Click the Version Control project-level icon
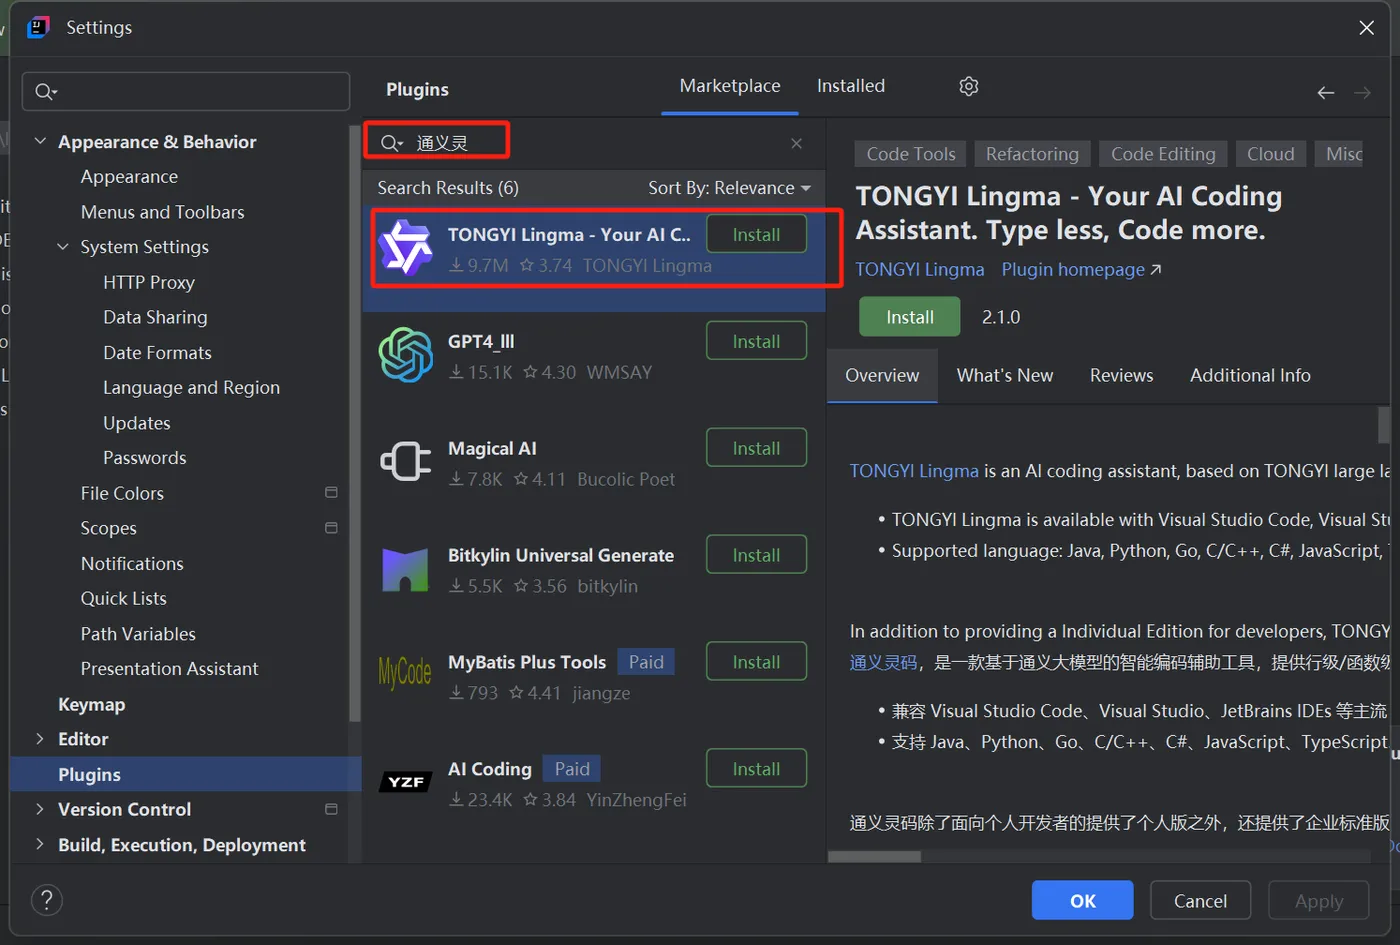 coord(331,809)
